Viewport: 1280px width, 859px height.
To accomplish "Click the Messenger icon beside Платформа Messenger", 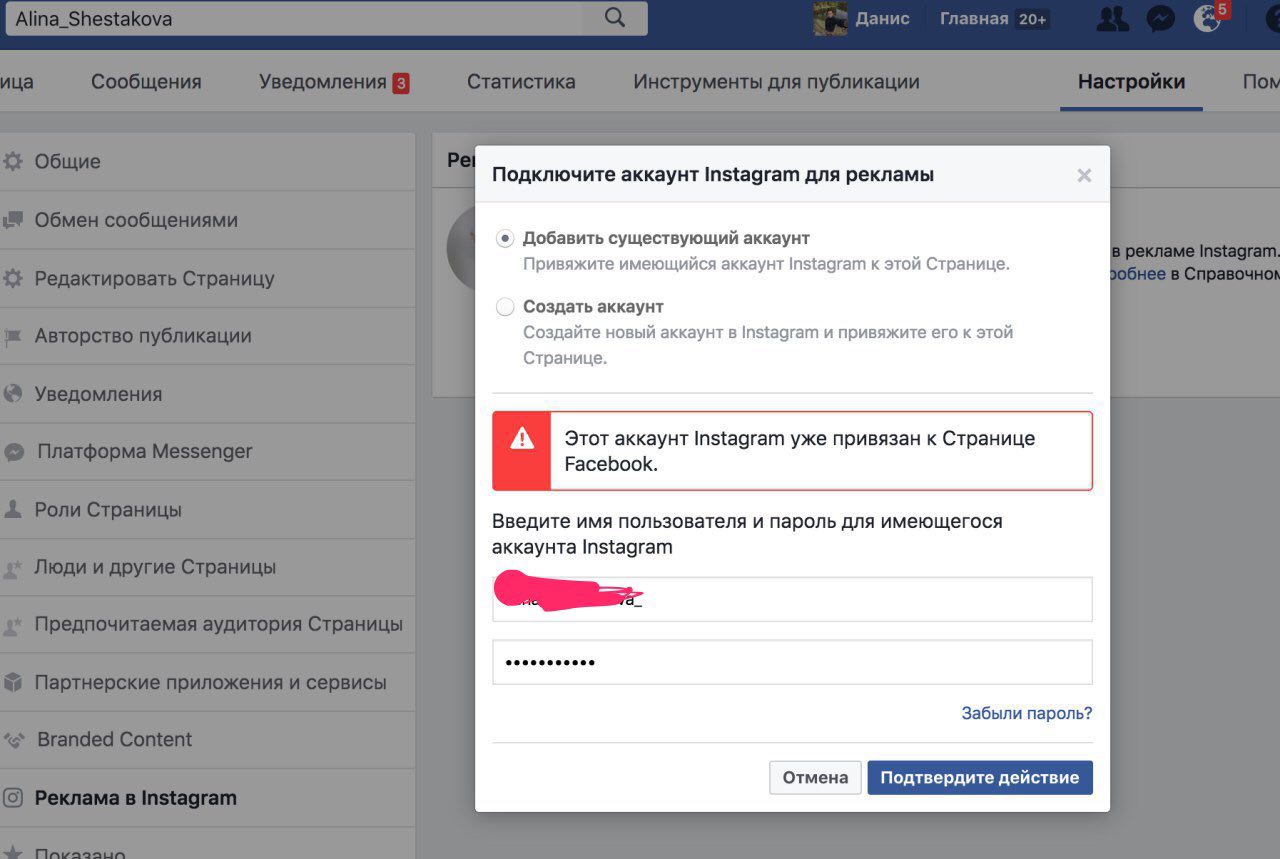I will click(14, 452).
